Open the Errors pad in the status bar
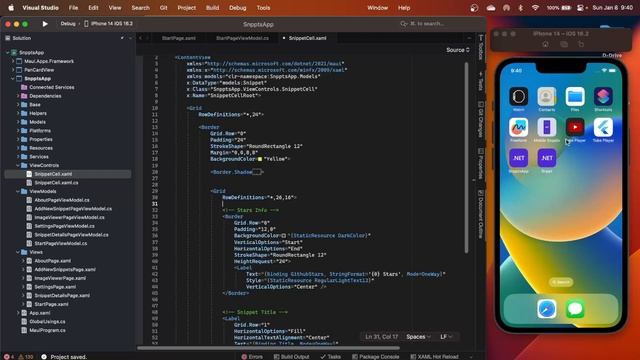 252,356
